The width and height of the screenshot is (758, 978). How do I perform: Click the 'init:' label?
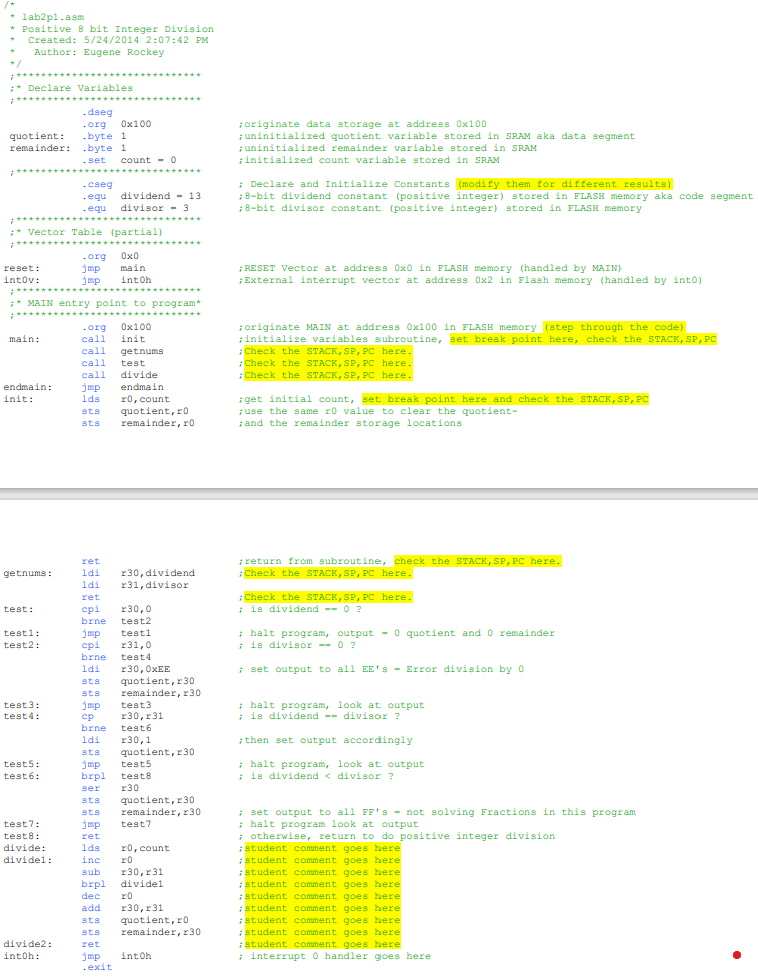18,399
